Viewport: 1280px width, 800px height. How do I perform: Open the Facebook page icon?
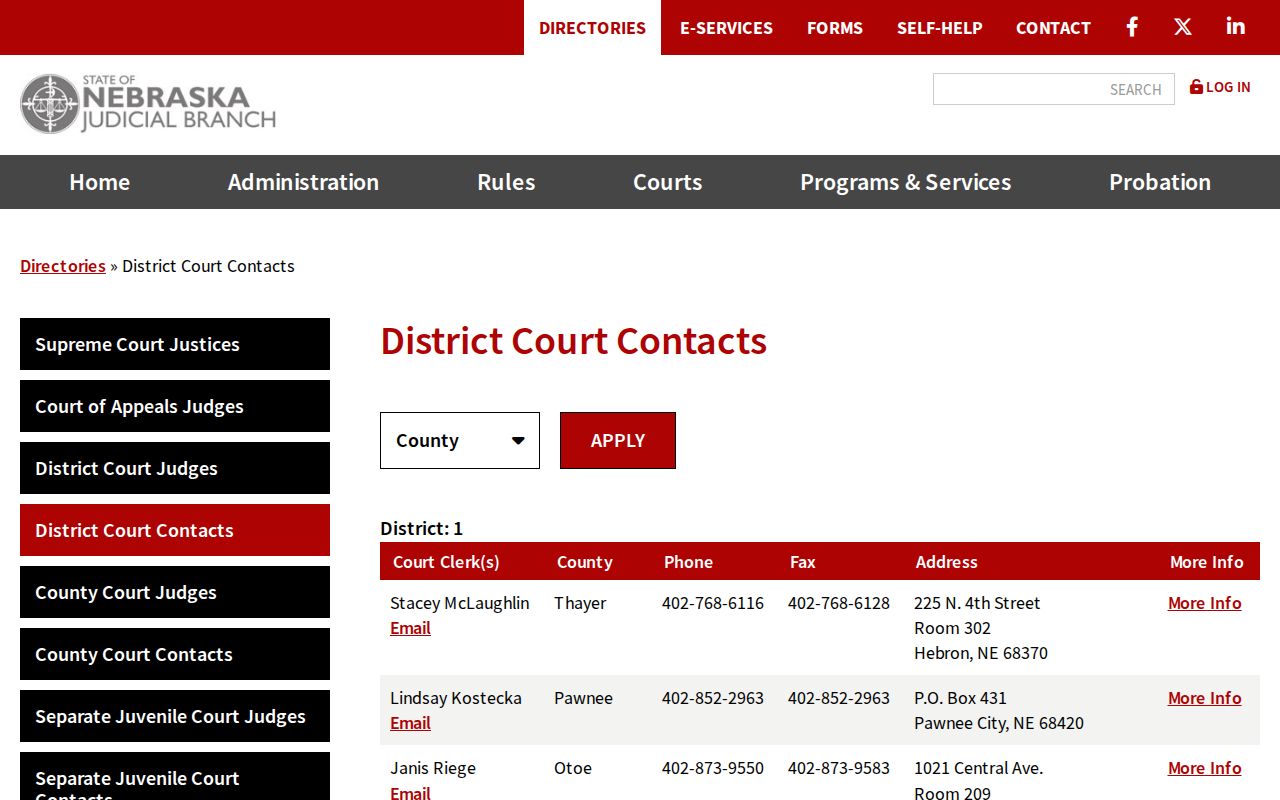click(1132, 27)
